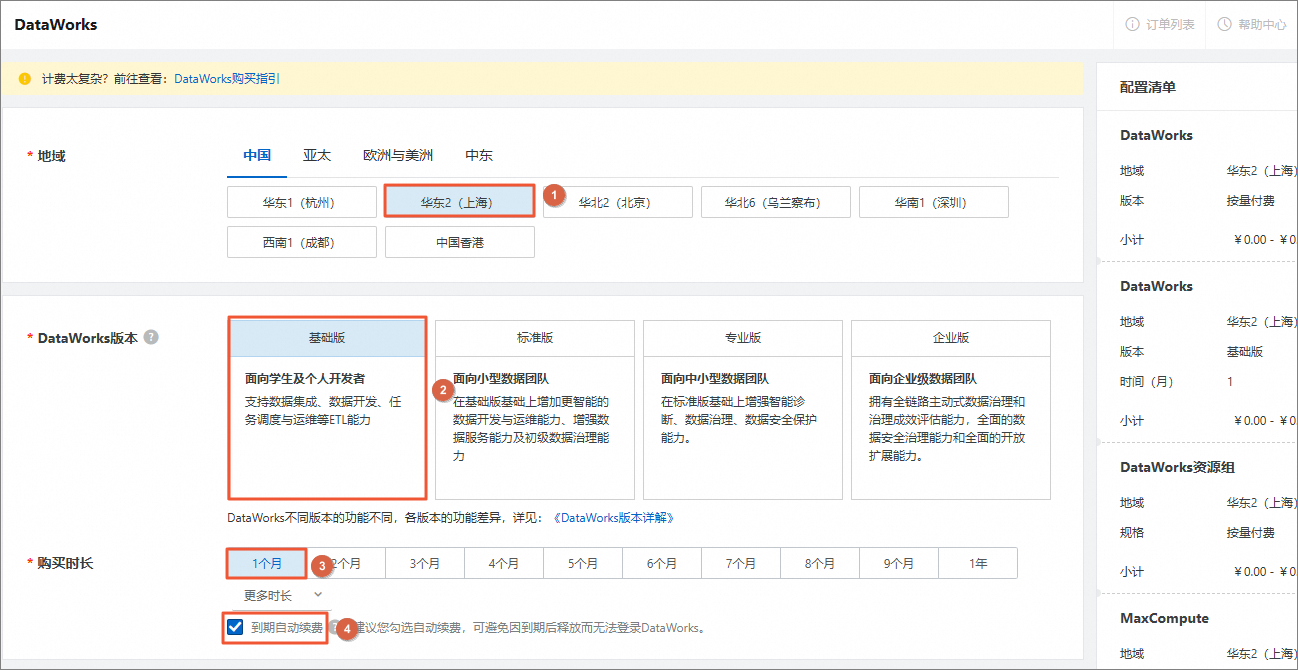The width and height of the screenshot is (1298, 670).
Task: Select region 西南1（成都）
Action: click(302, 242)
